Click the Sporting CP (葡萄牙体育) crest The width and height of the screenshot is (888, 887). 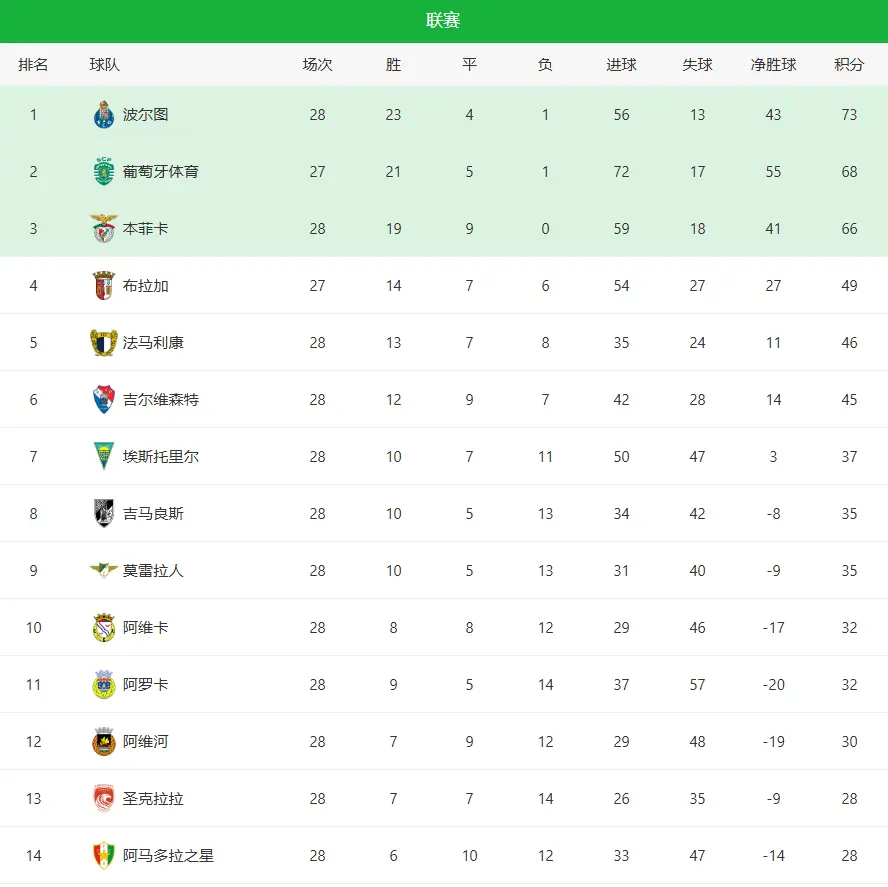104,172
